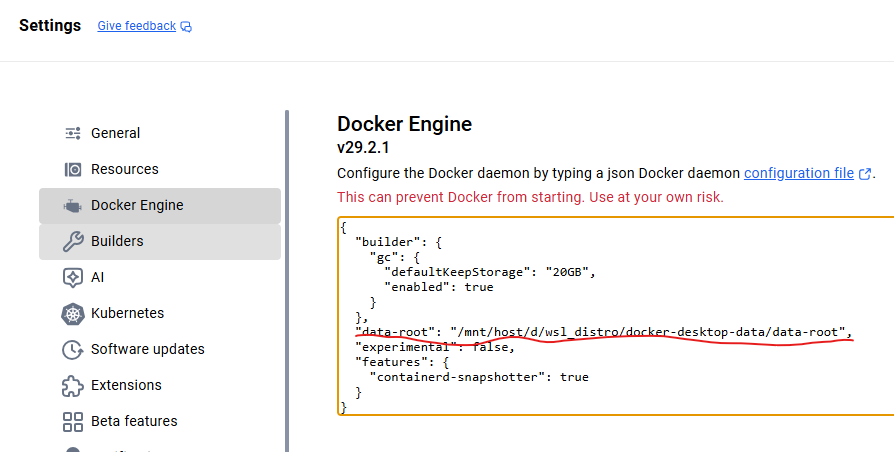Click the Extensions puzzle piece icon

[72, 385]
